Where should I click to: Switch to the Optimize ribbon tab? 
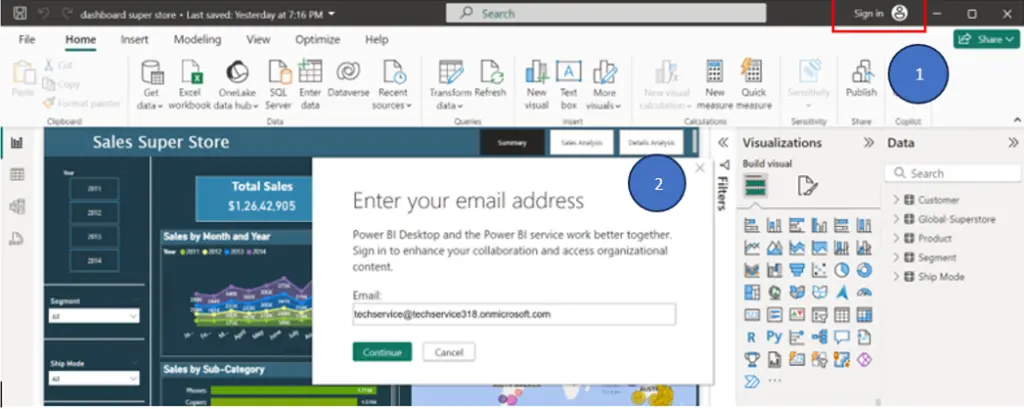[x=317, y=39]
